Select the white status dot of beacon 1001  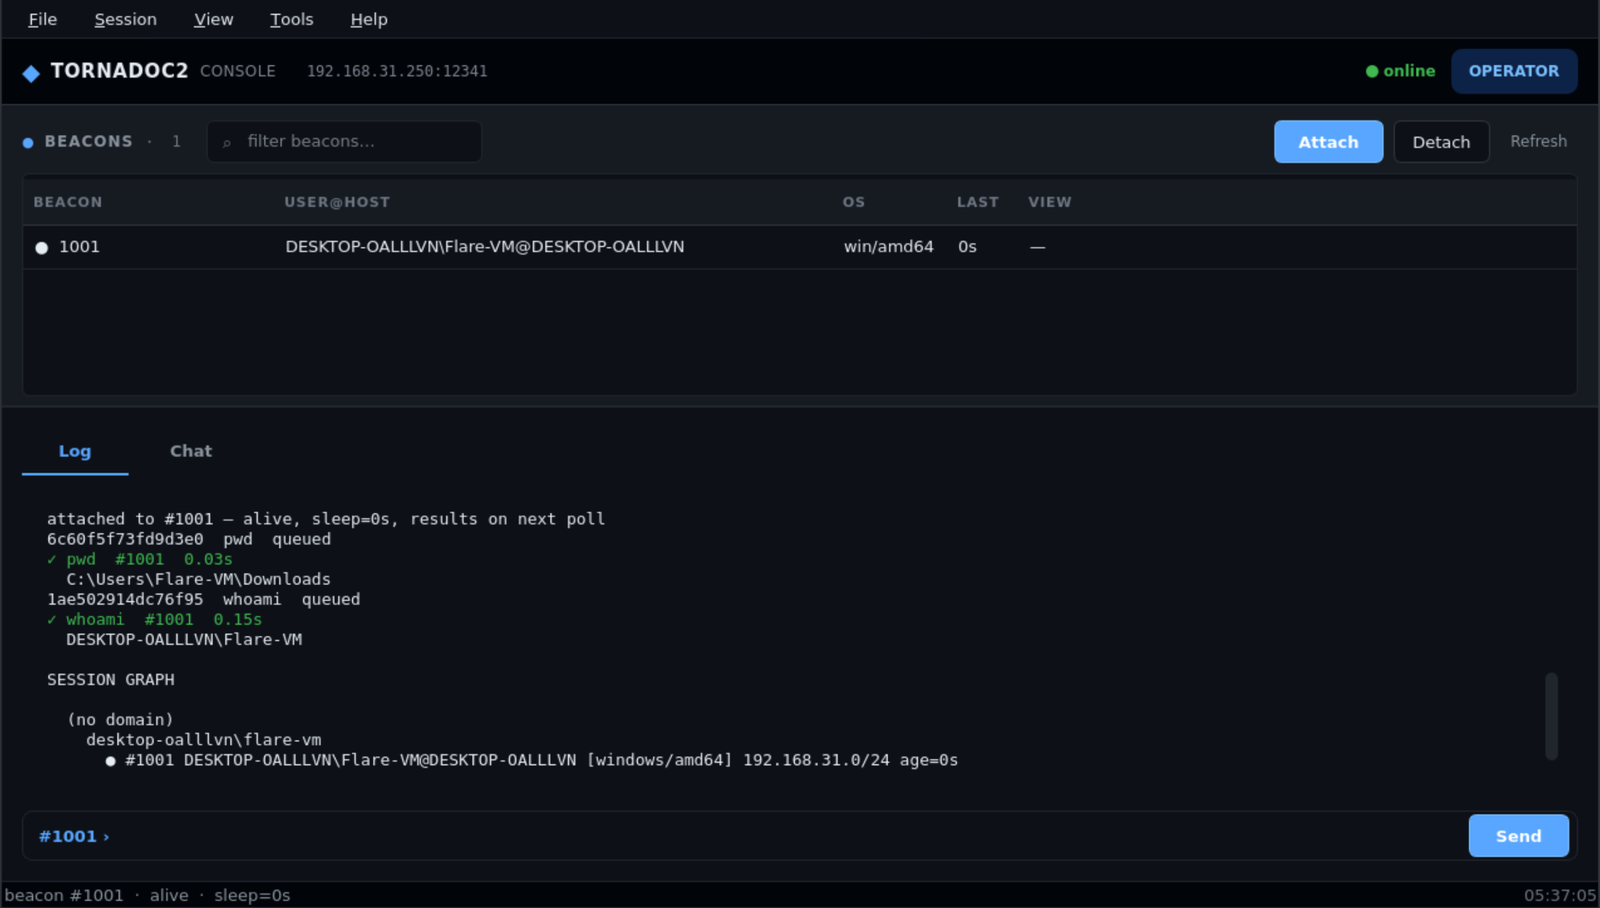point(42,248)
